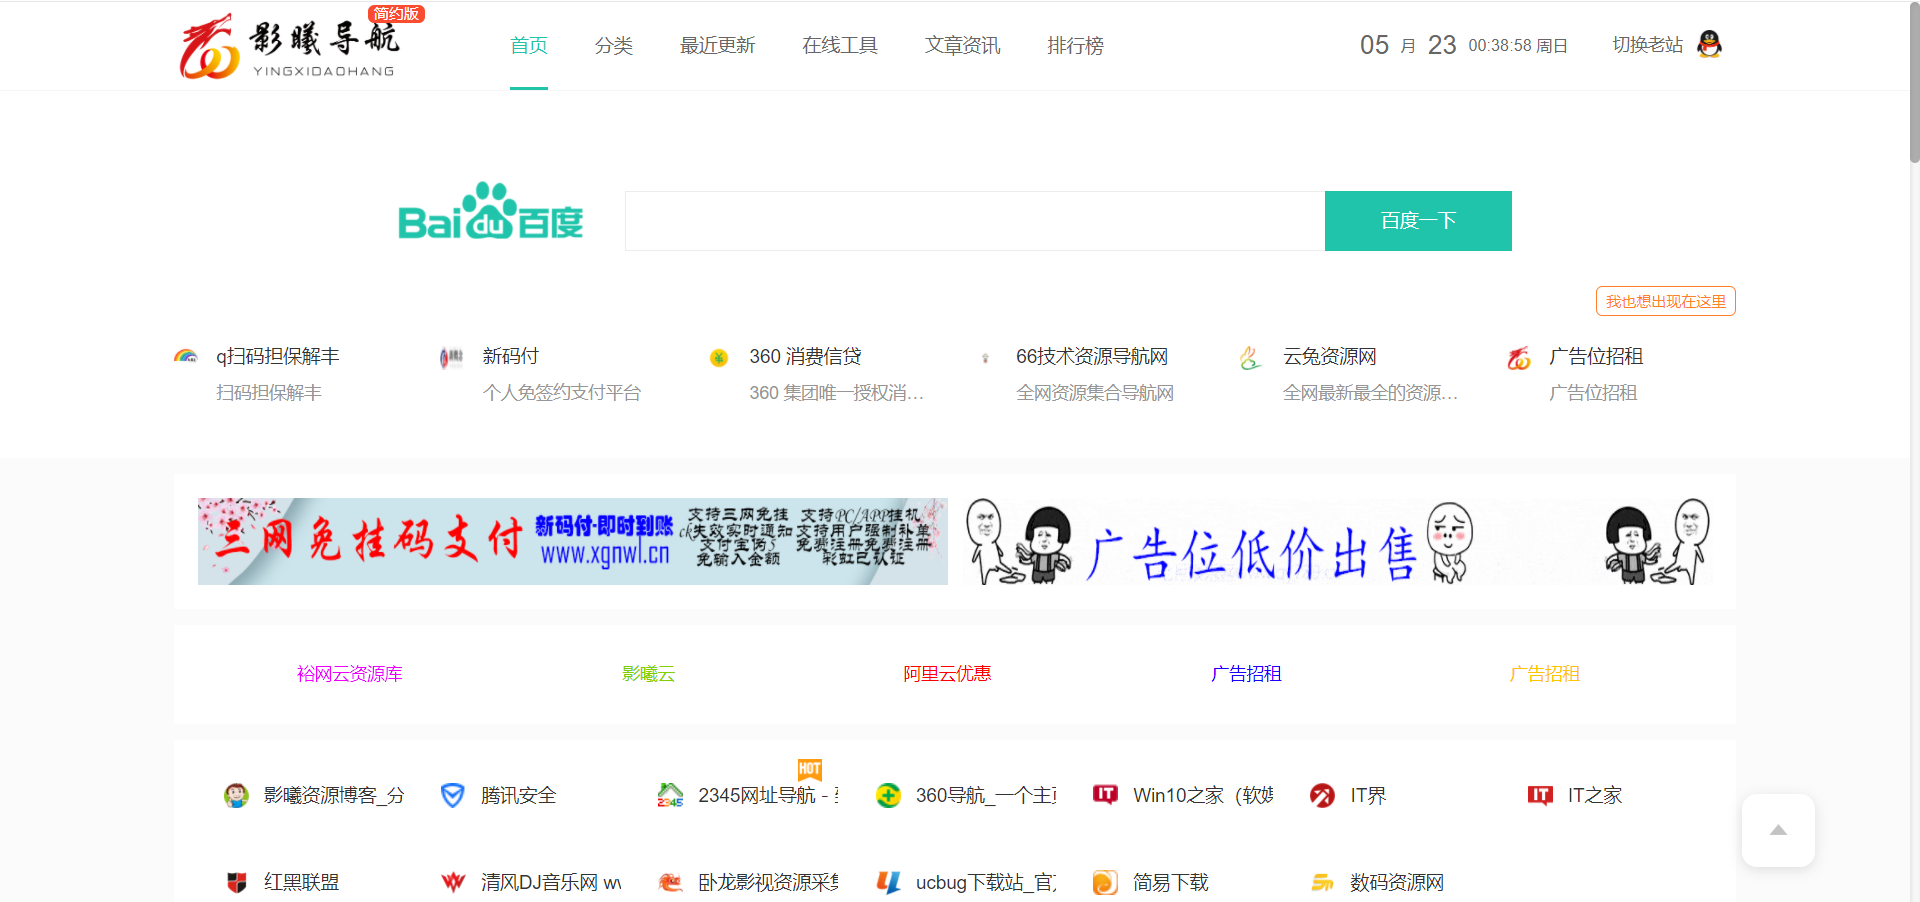The height and width of the screenshot is (902, 1920).
Task: Open the 首页 tab
Action: [529, 46]
